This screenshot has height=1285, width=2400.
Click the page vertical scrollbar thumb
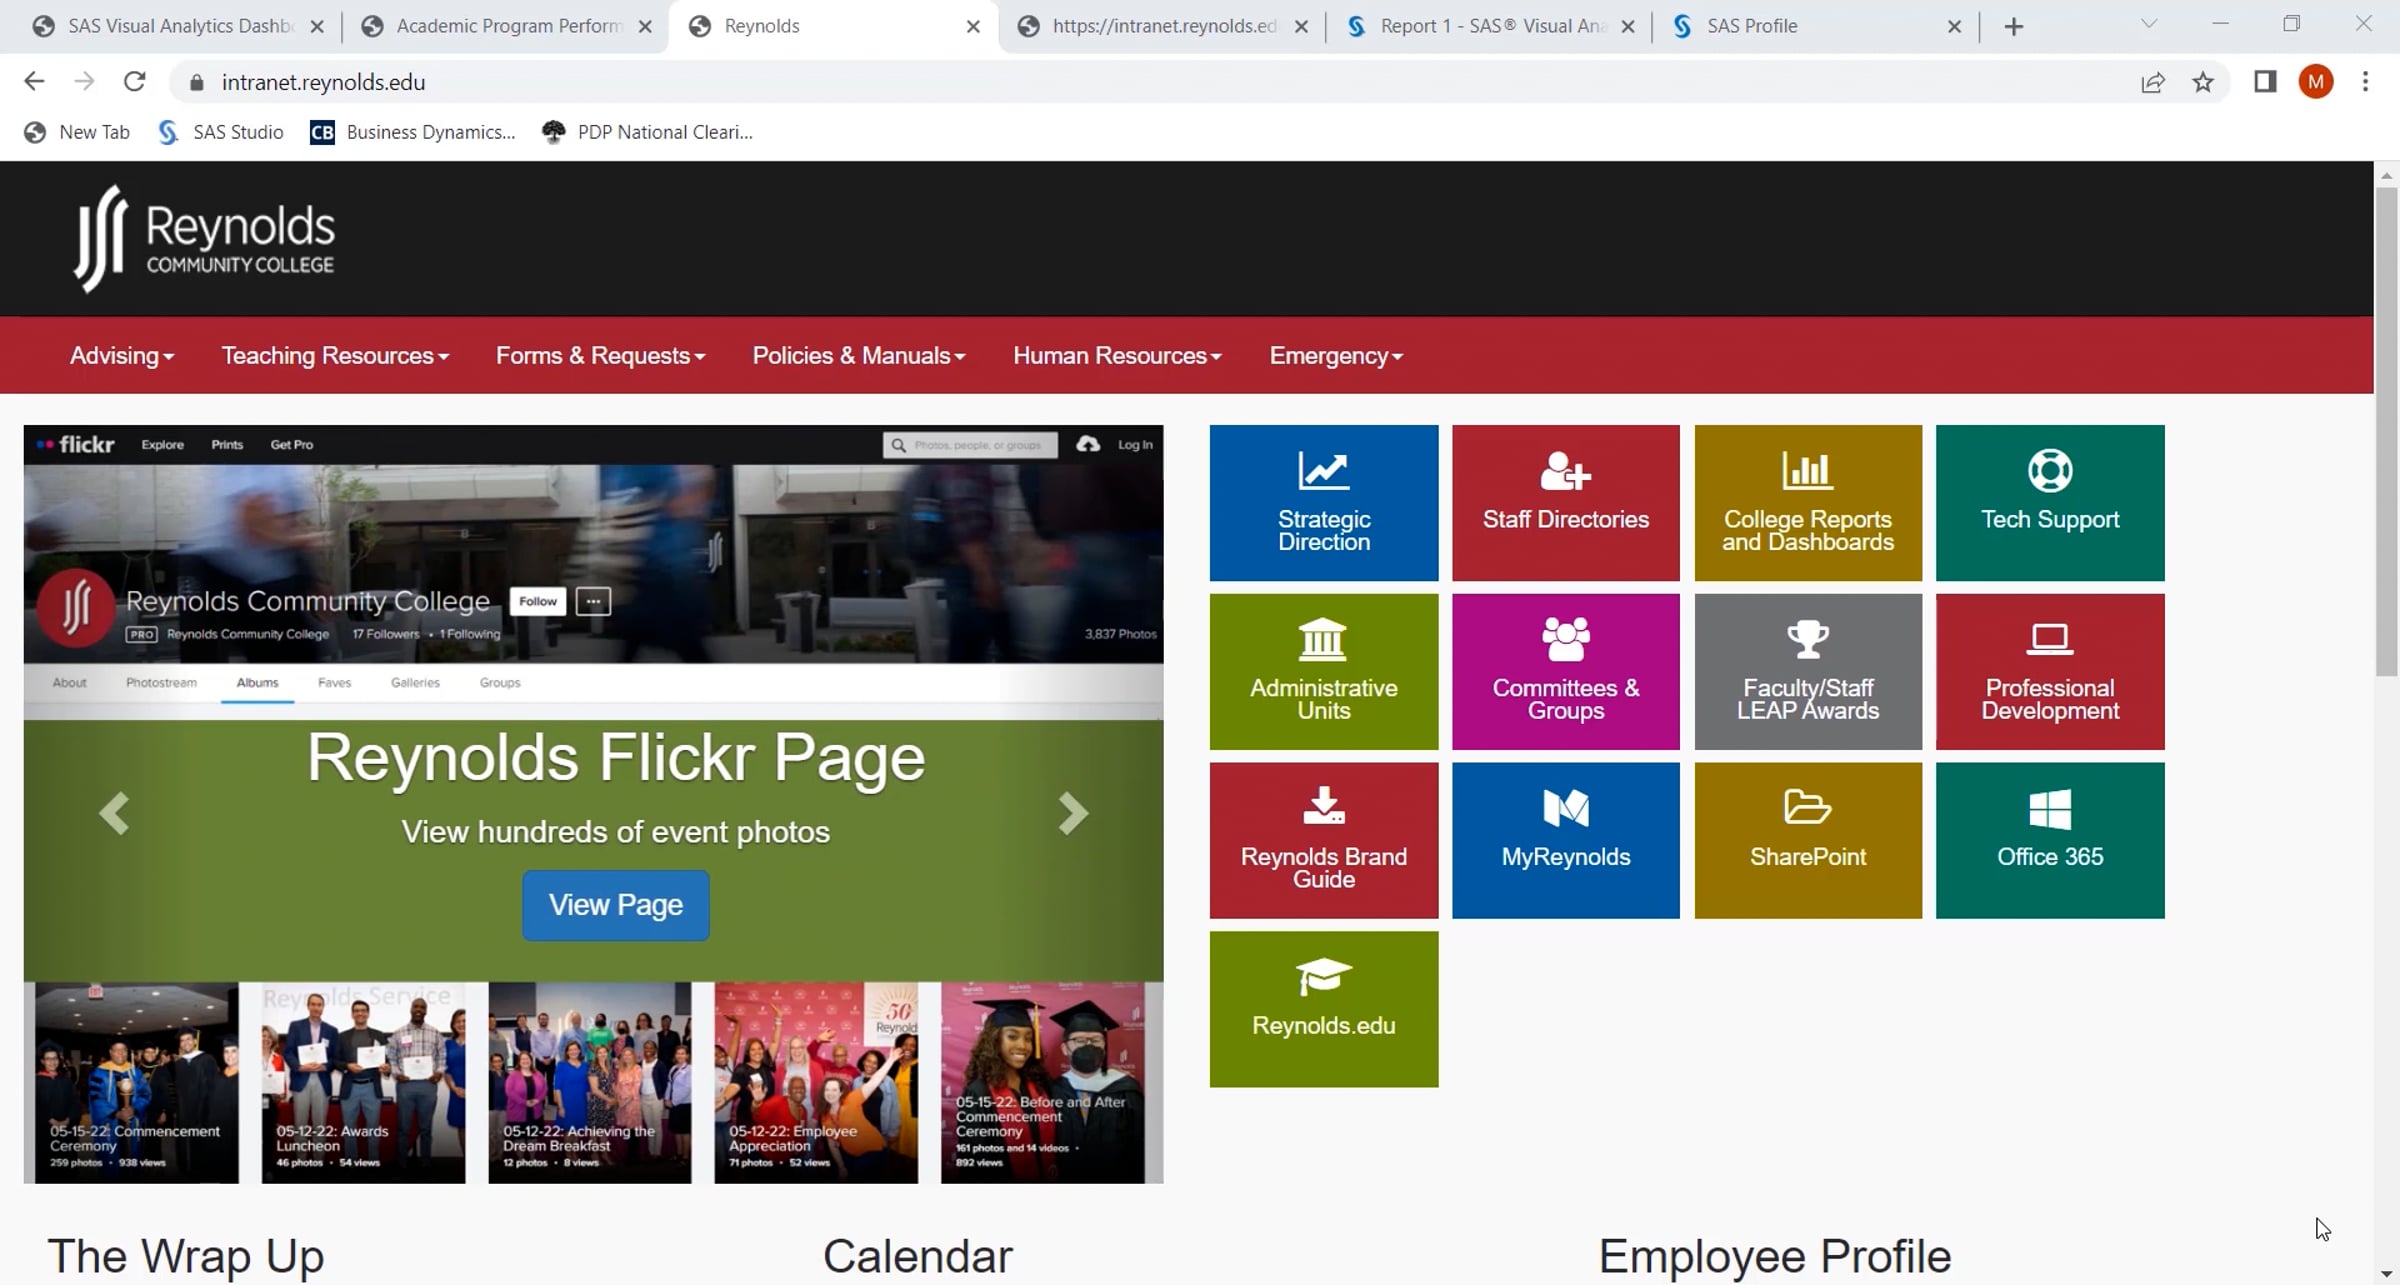(2387, 430)
